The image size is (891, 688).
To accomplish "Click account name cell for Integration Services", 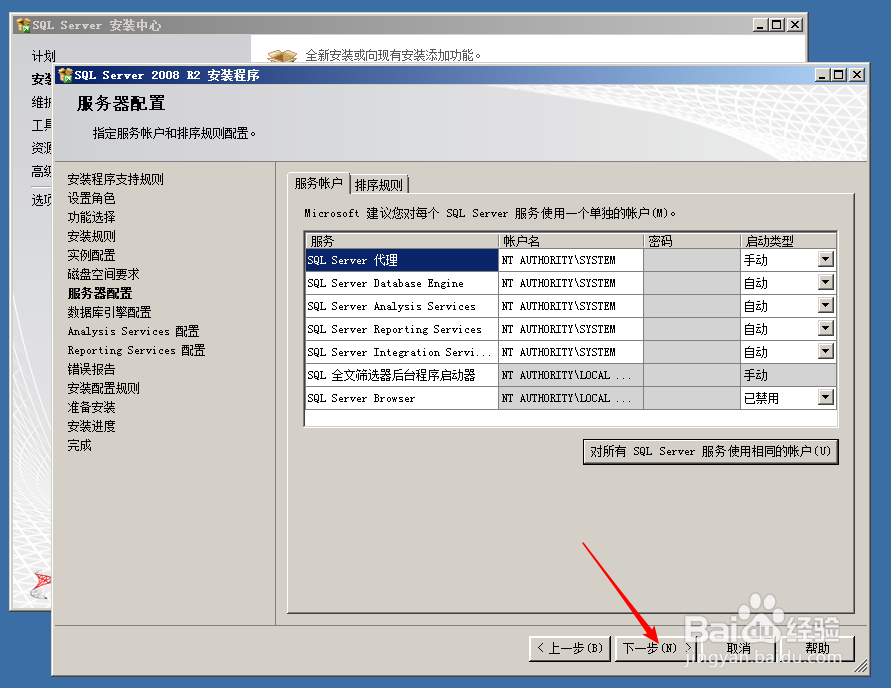I will click(571, 352).
